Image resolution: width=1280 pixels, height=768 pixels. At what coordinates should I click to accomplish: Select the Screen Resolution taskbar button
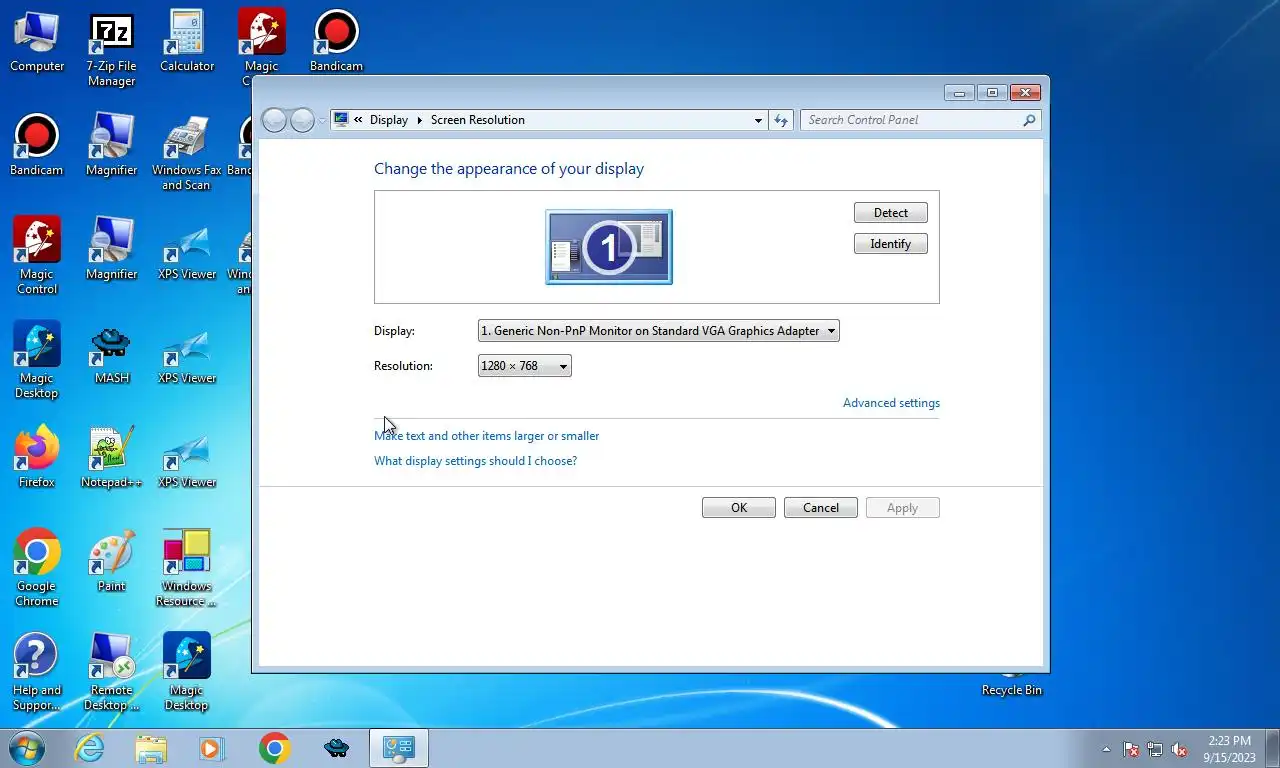tap(399, 748)
